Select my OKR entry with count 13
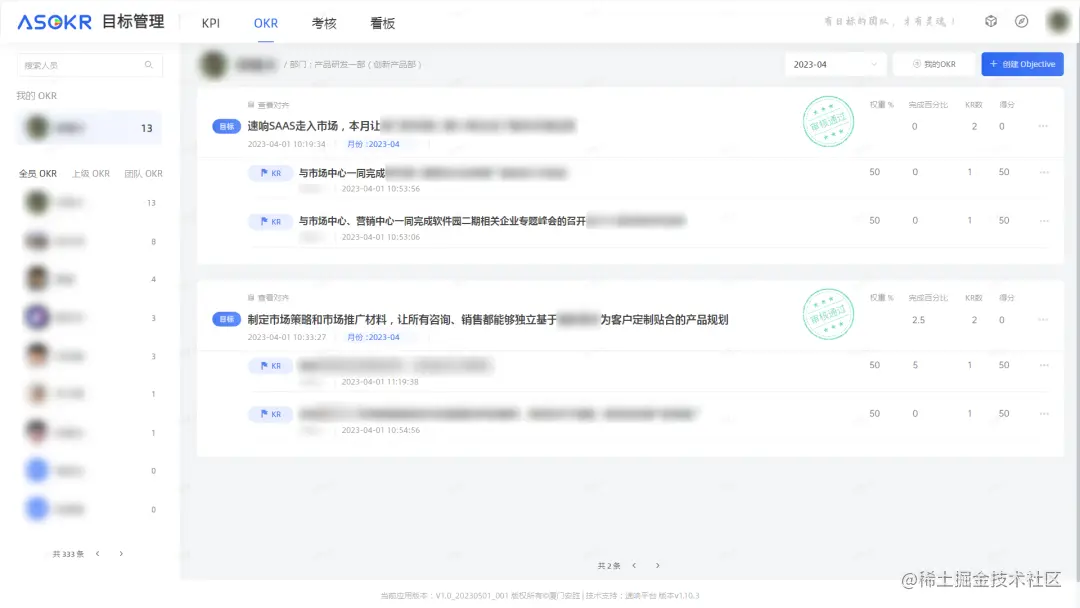 point(90,128)
